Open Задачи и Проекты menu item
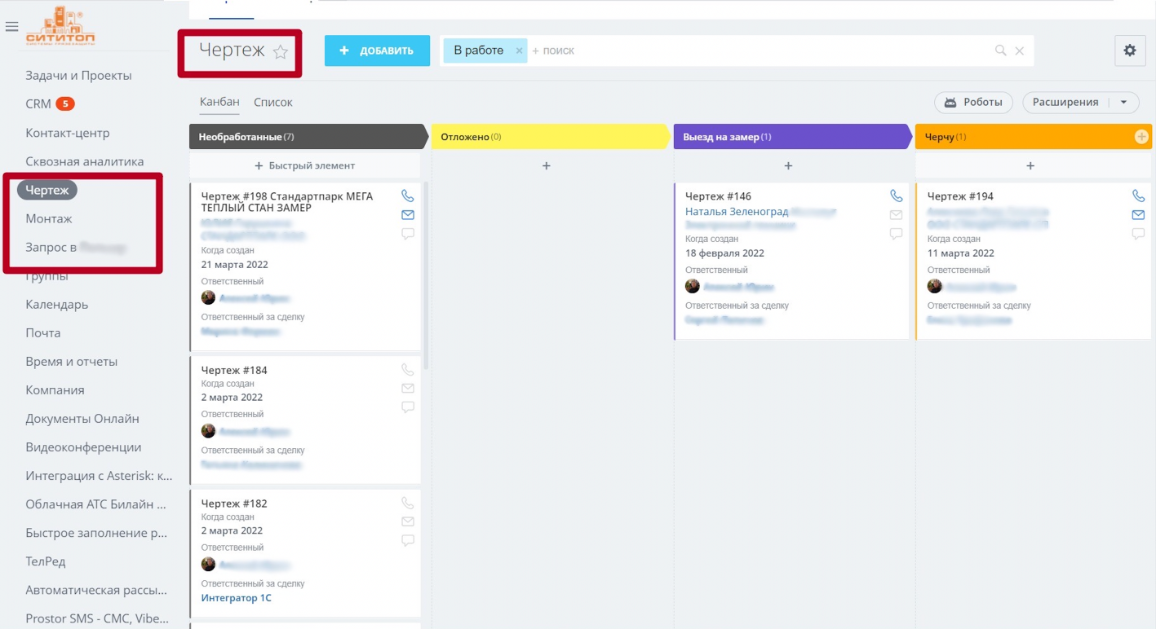 (78, 75)
